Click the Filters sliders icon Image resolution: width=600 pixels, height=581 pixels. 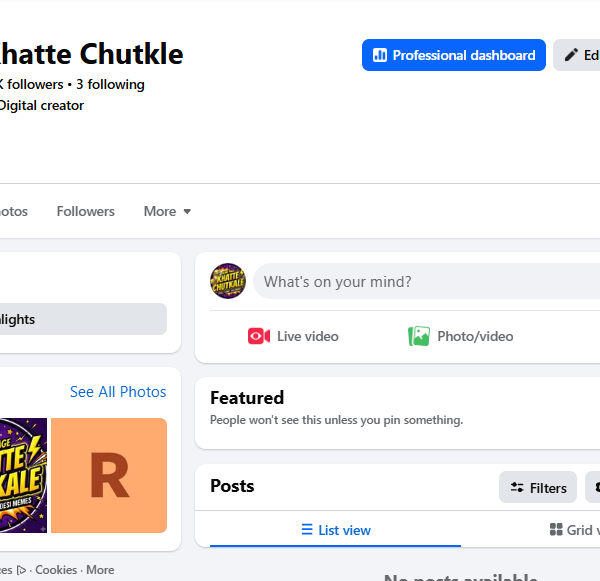point(517,487)
